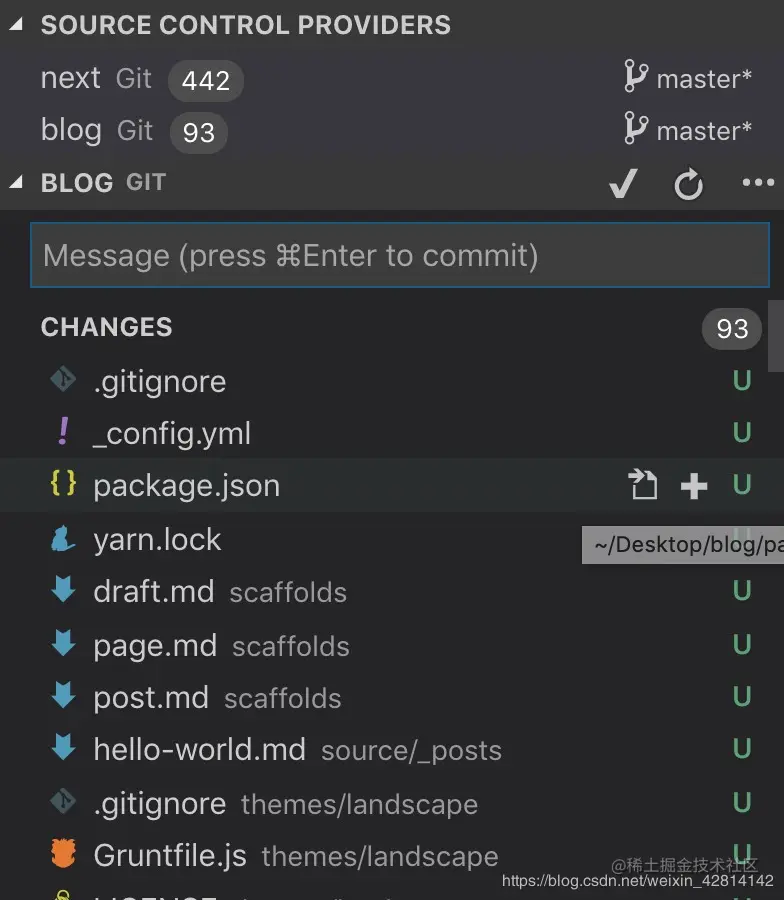The height and width of the screenshot is (900, 784).
Task: Click the Changes group header
Action: pyautogui.click(x=106, y=328)
